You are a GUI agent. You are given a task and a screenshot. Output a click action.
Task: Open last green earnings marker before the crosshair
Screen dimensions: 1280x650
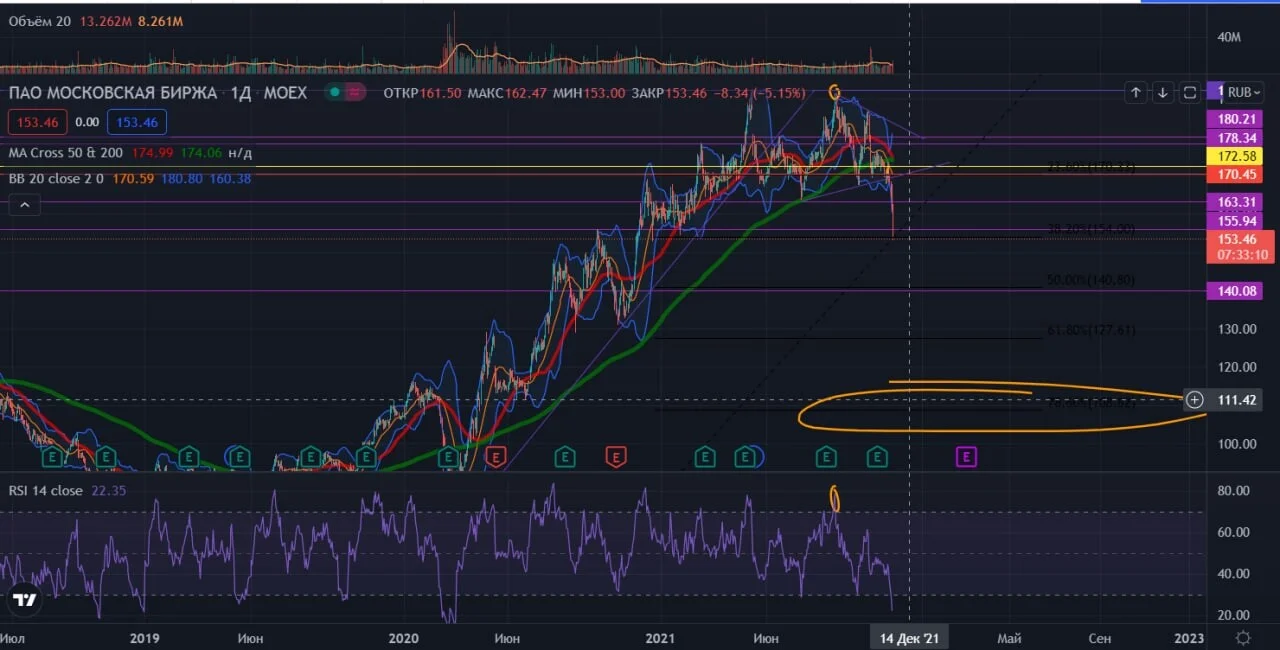pyautogui.click(x=877, y=457)
